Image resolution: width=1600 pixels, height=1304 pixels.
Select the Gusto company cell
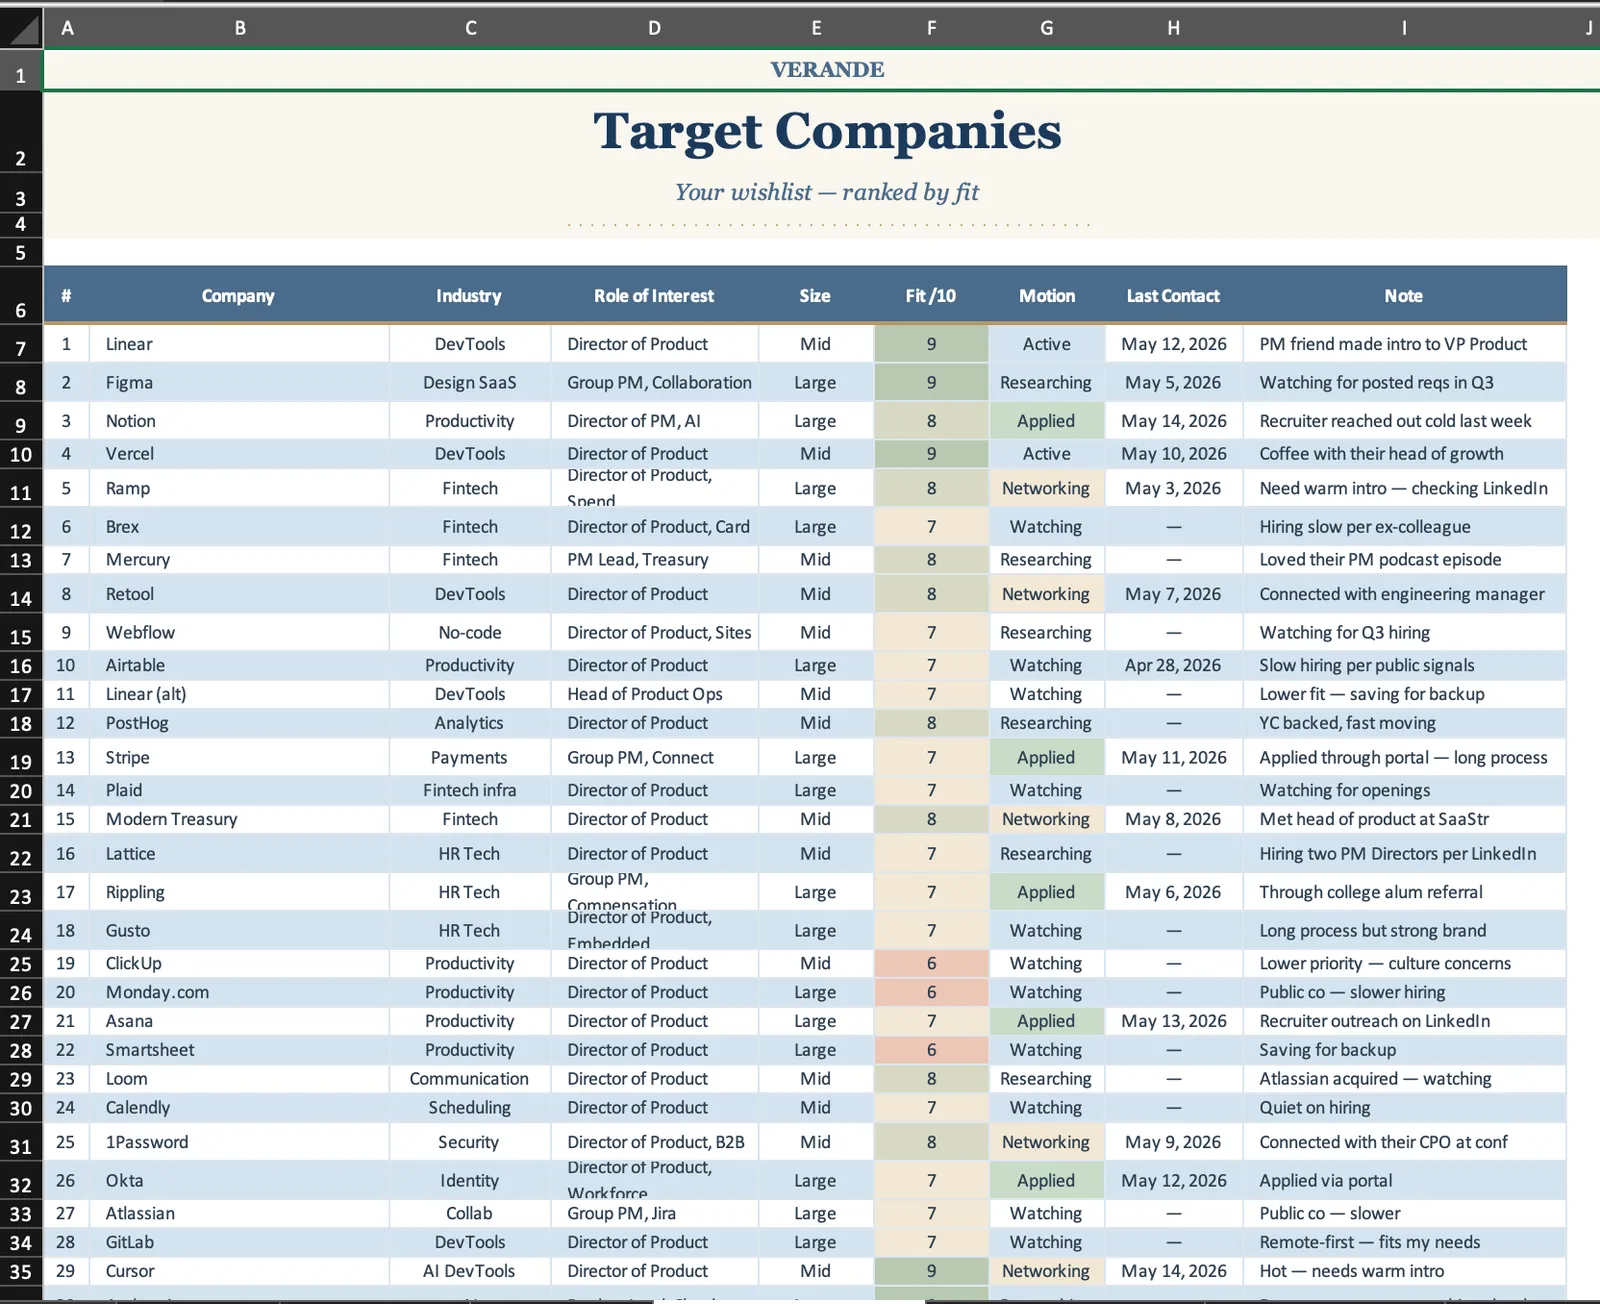tap(239, 930)
